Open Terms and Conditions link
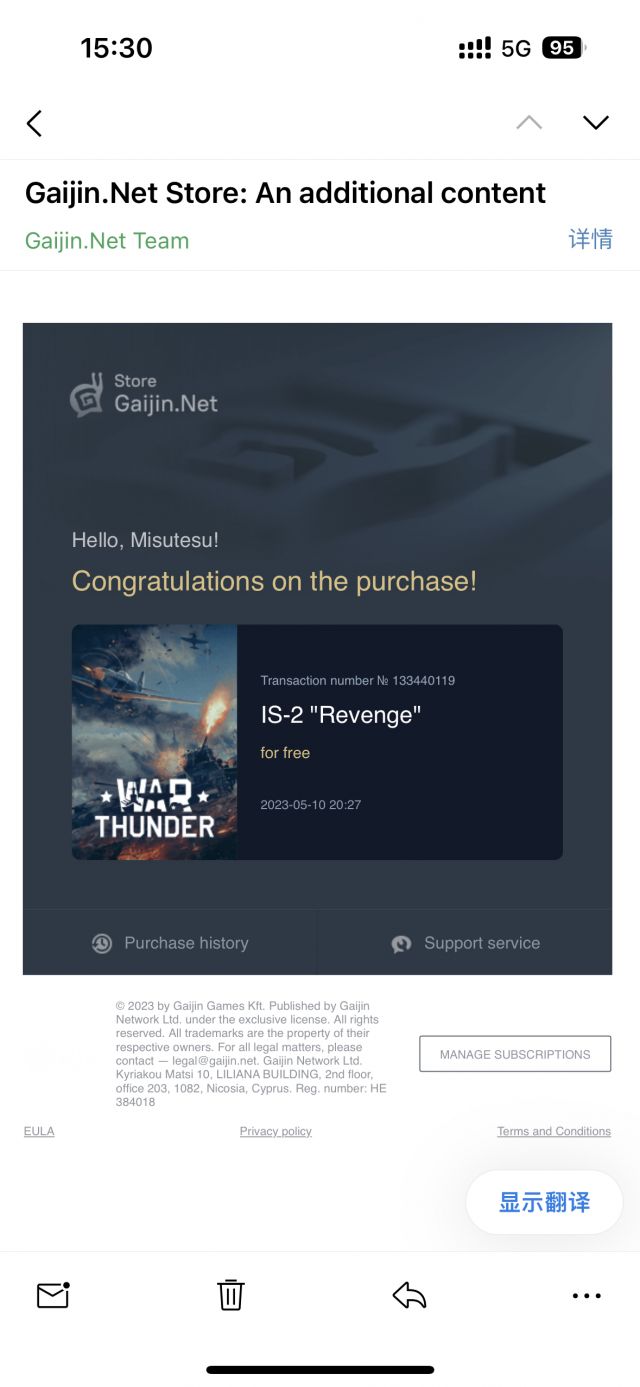This screenshot has width=640, height=1387. 554,1131
